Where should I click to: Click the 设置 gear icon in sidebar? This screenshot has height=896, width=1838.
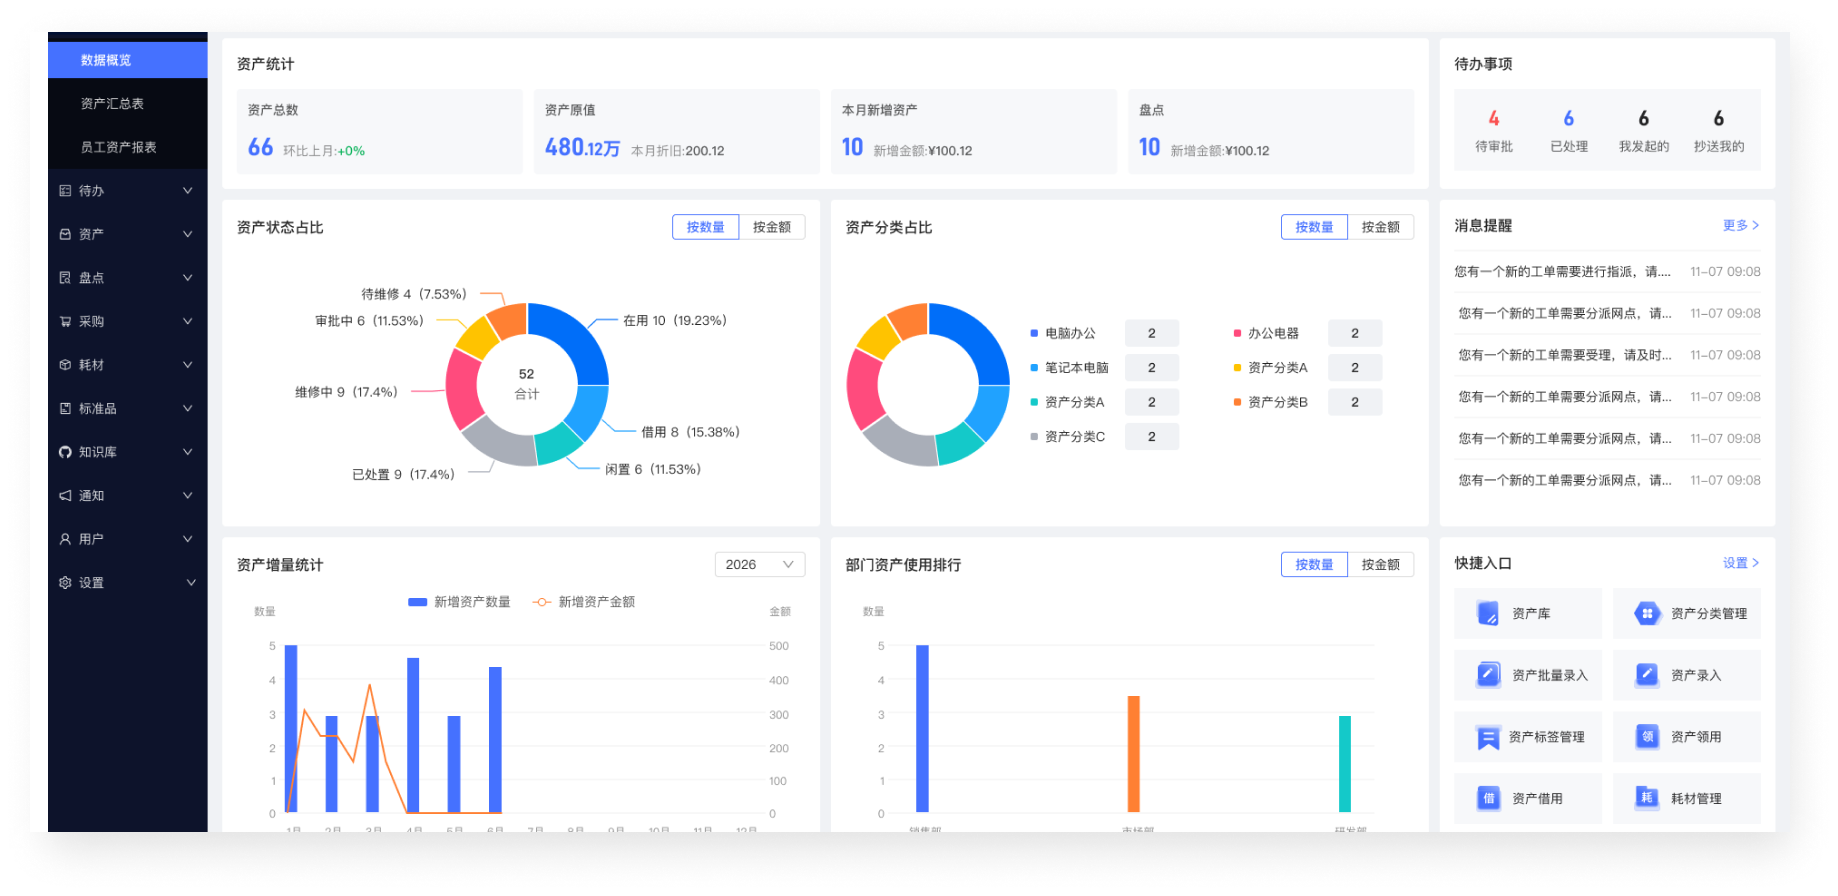65,582
